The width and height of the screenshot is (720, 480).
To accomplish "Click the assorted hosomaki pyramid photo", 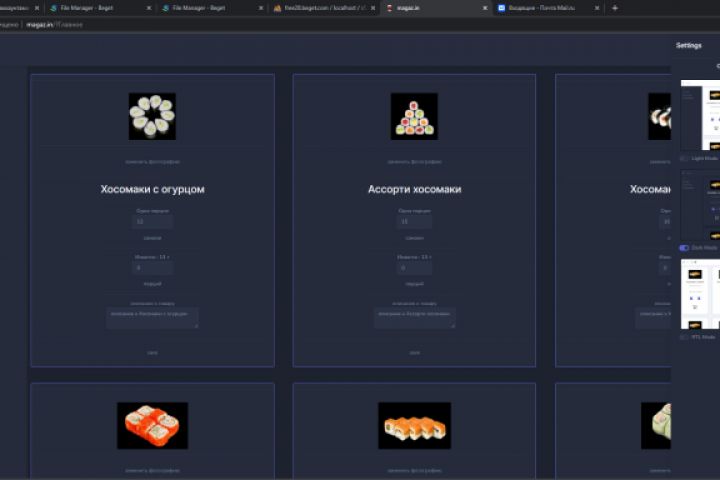I will (414, 116).
